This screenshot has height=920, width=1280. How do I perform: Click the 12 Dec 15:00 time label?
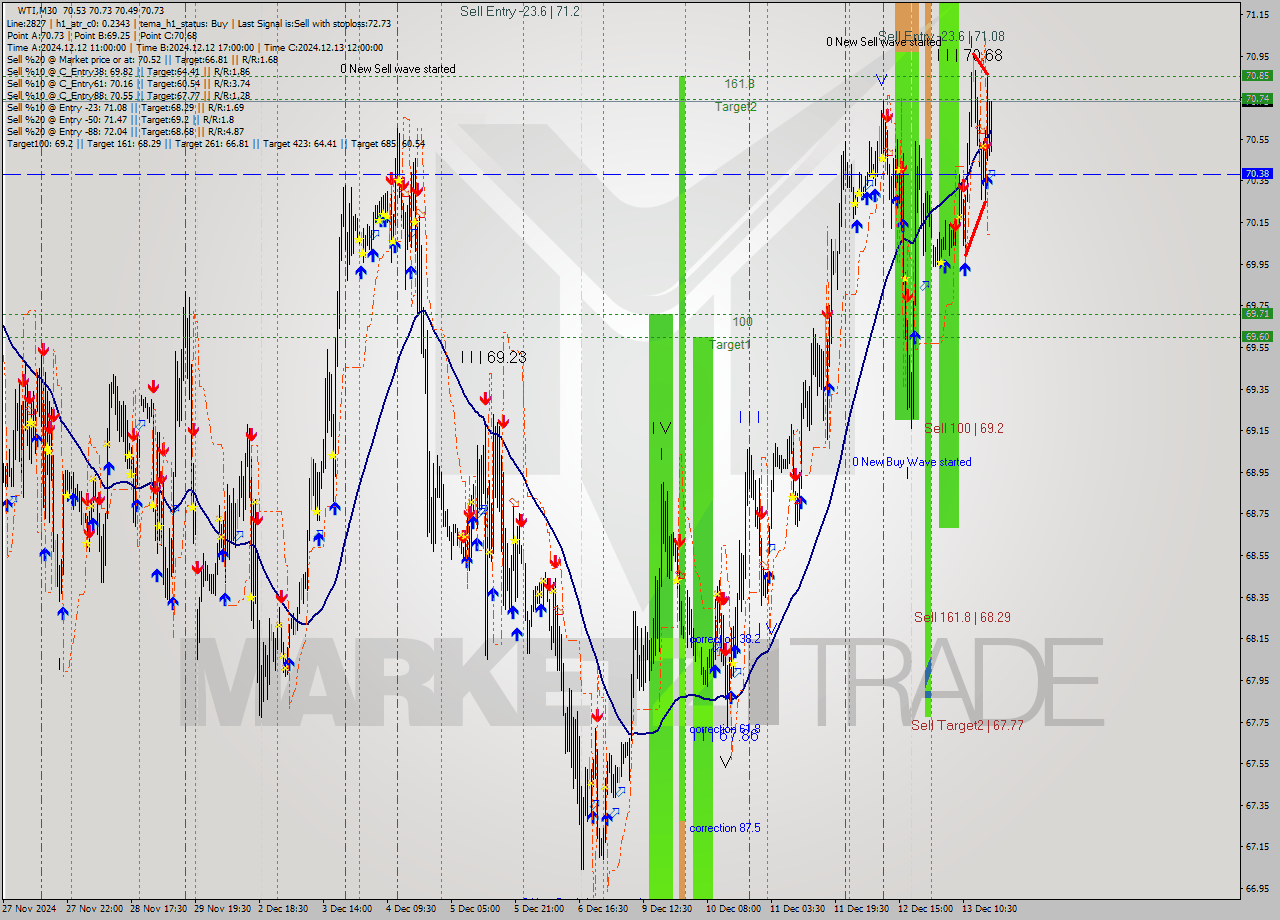click(x=925, y=909)
